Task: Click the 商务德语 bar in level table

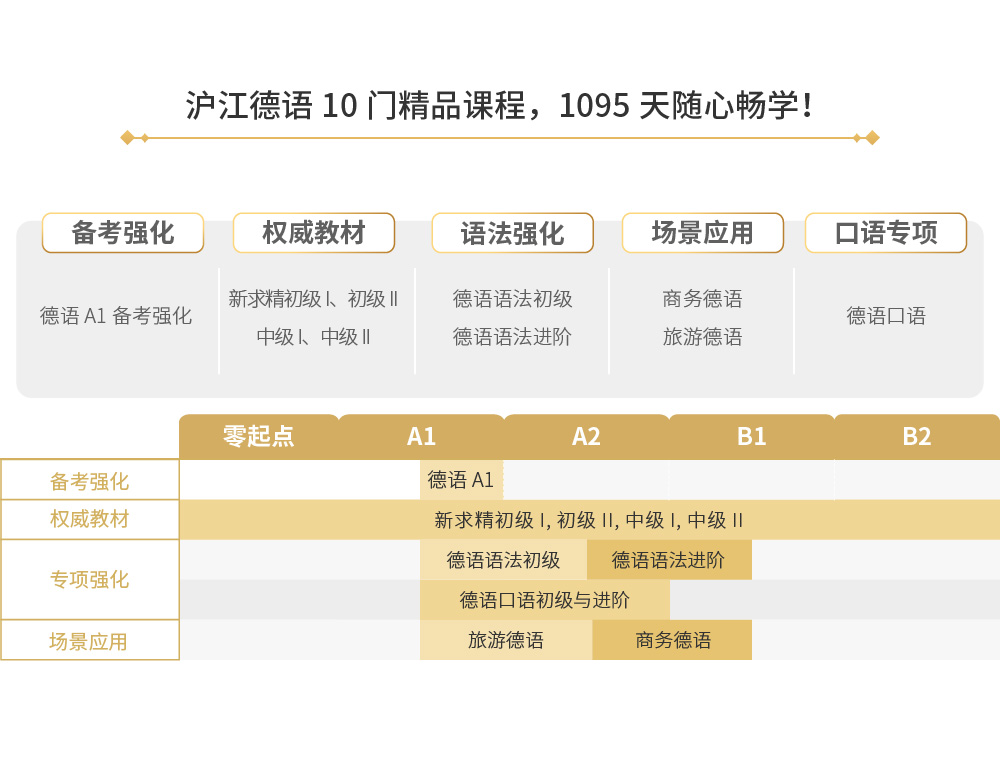Action: [x=672, y=640]
